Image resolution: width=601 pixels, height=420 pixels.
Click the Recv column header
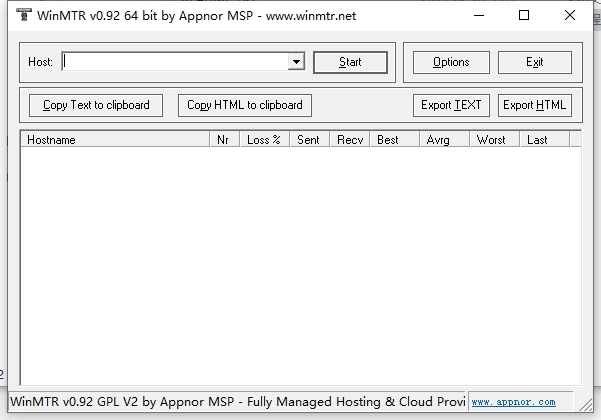[x=350, y=139]
